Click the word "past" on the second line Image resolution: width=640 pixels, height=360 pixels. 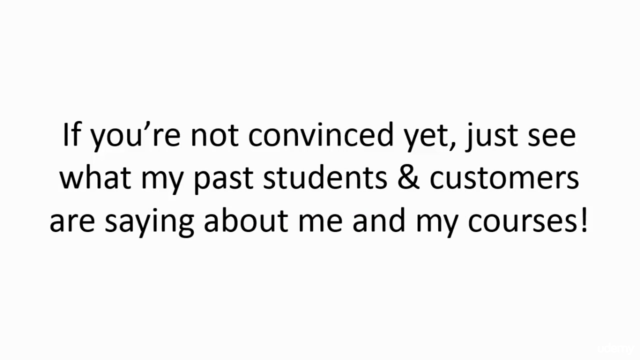[x=223, y=180]
